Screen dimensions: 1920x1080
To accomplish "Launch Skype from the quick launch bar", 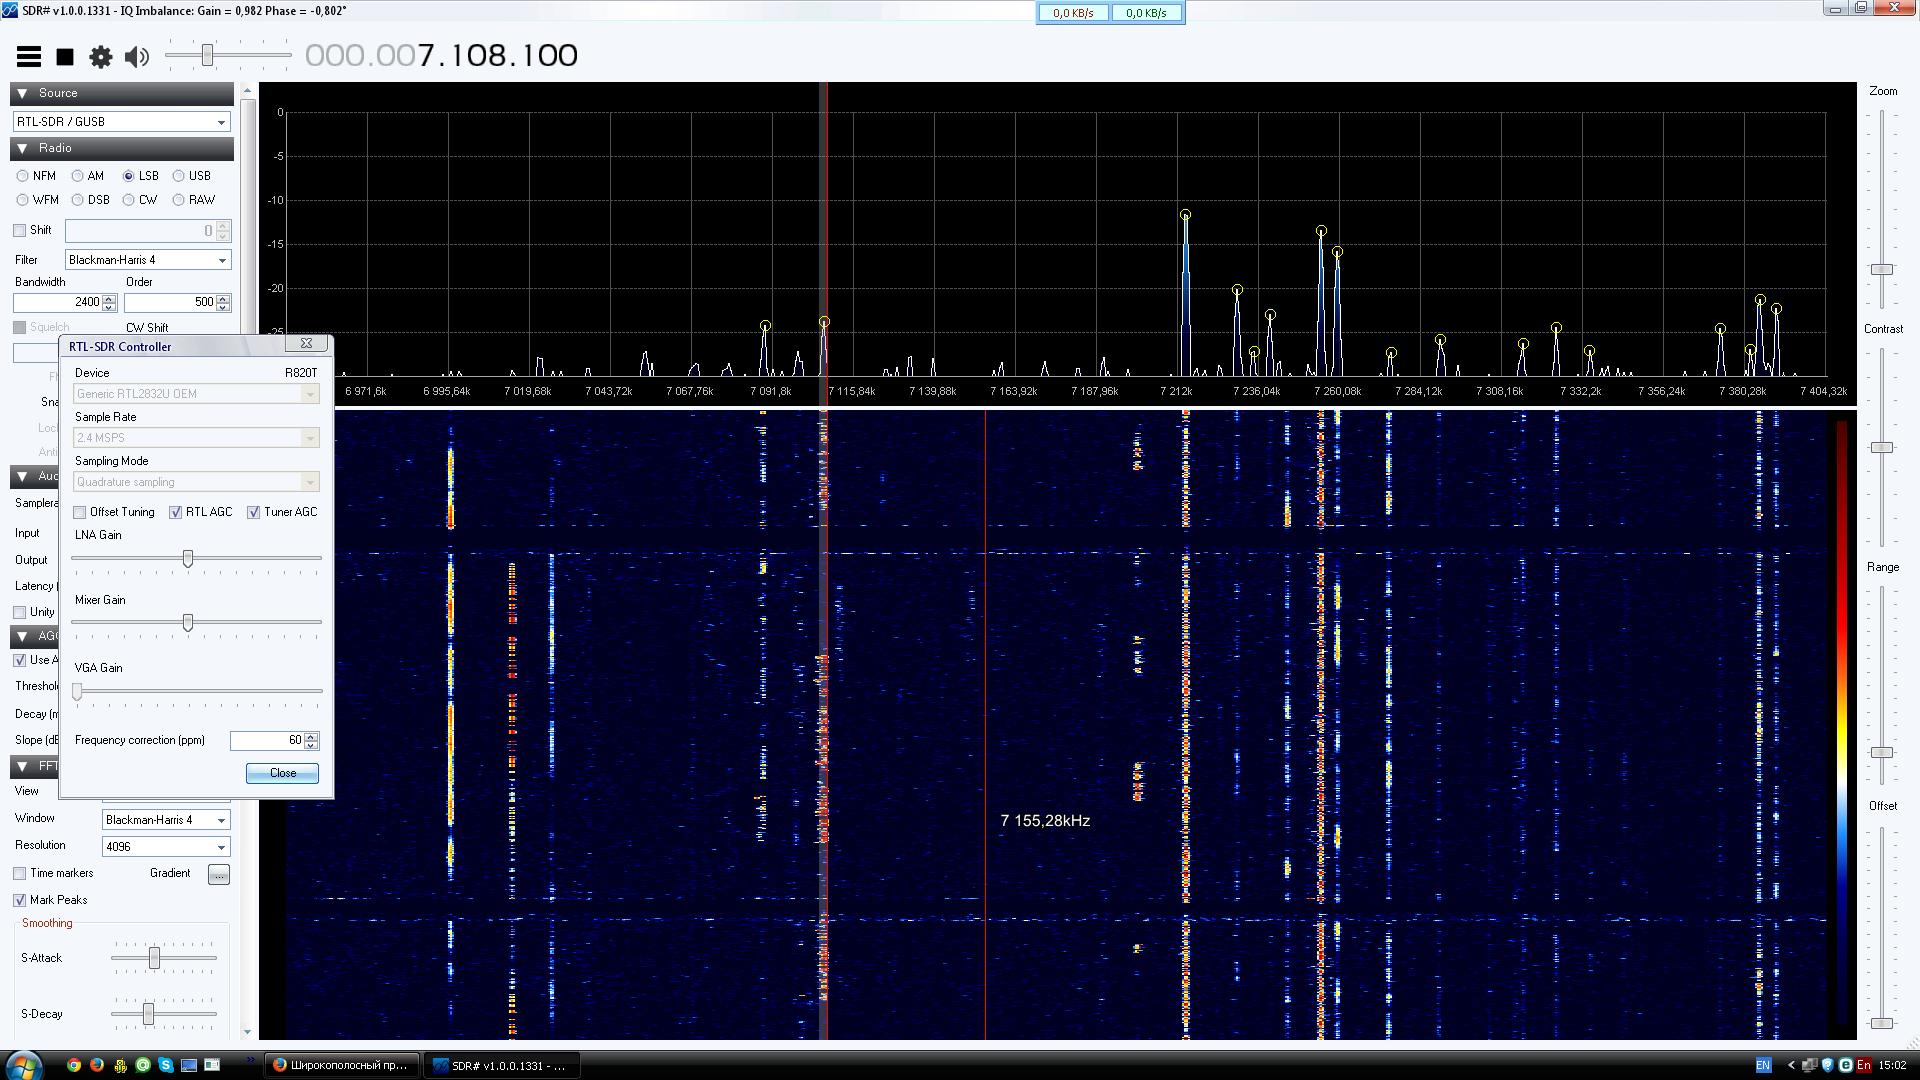I will coord(166,1065).
